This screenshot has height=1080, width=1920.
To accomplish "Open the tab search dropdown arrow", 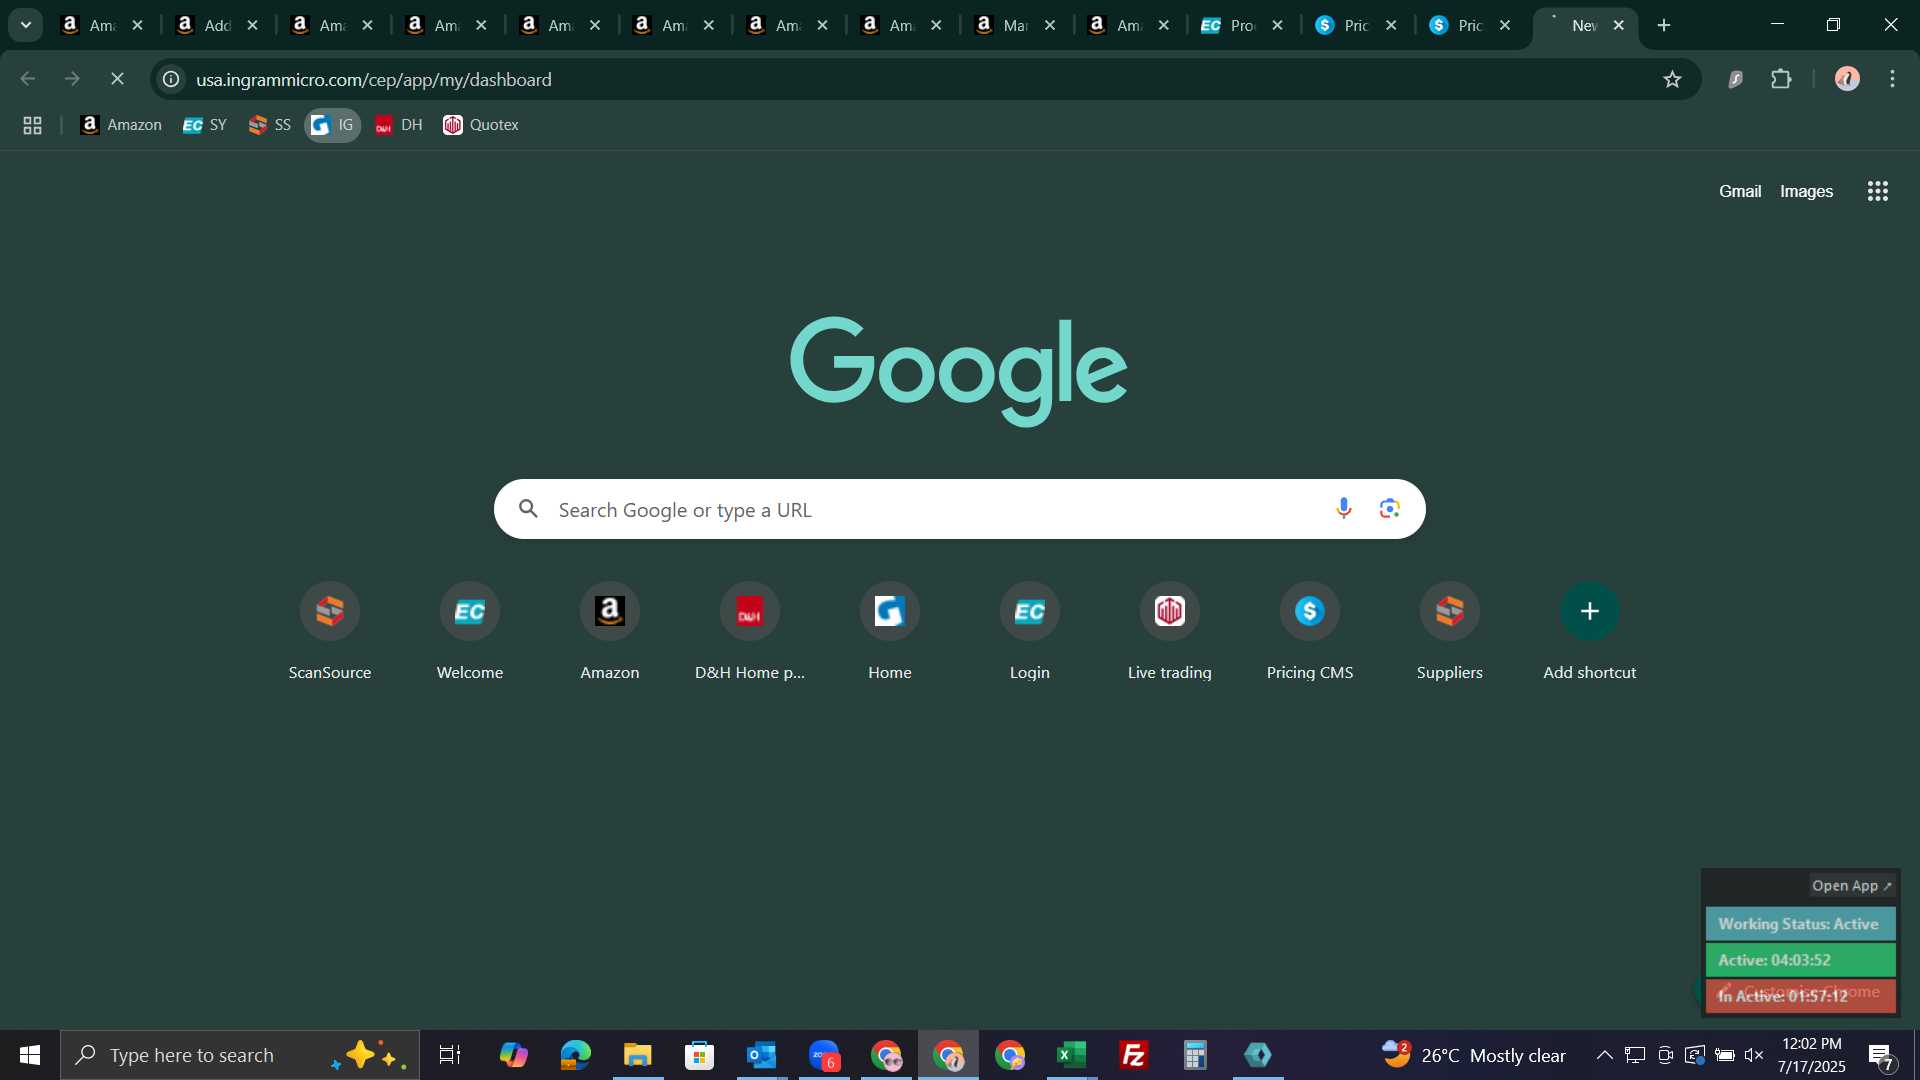I will click(x=26, y=25).
